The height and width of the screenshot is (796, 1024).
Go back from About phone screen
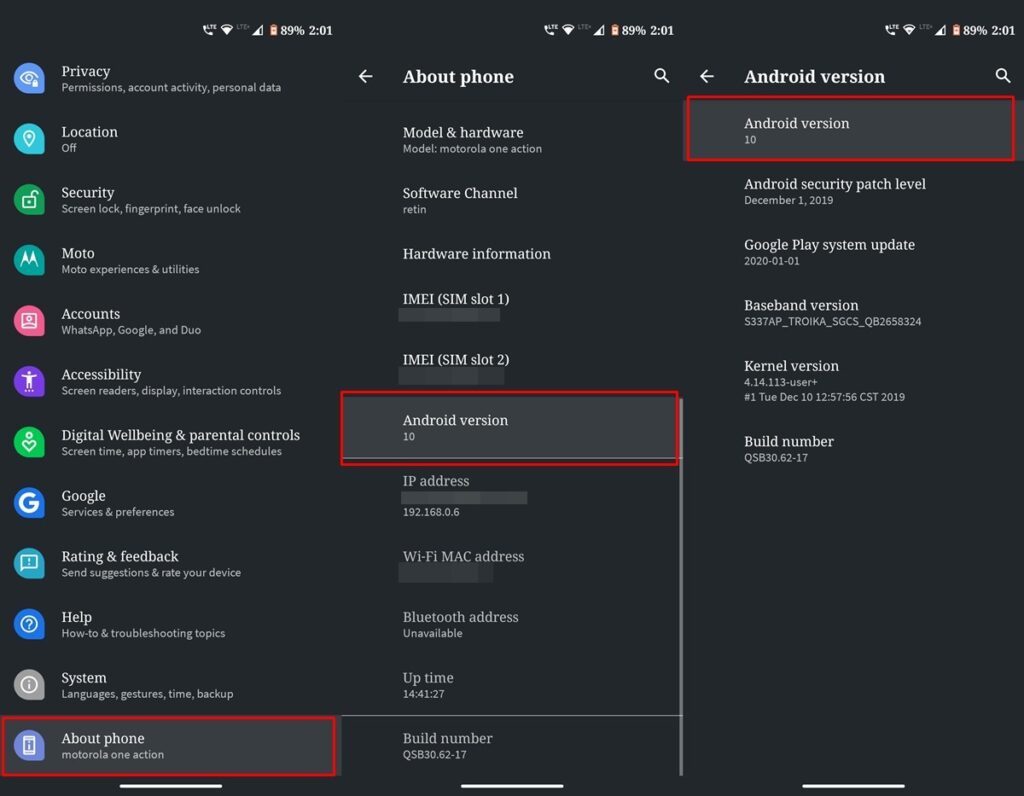click(366, 77)
